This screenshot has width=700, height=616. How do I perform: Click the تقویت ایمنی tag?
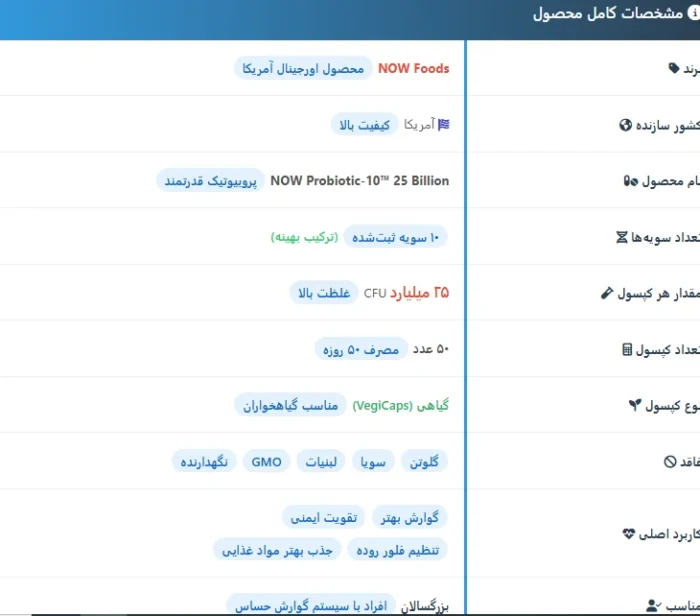[x=324, y=517]
